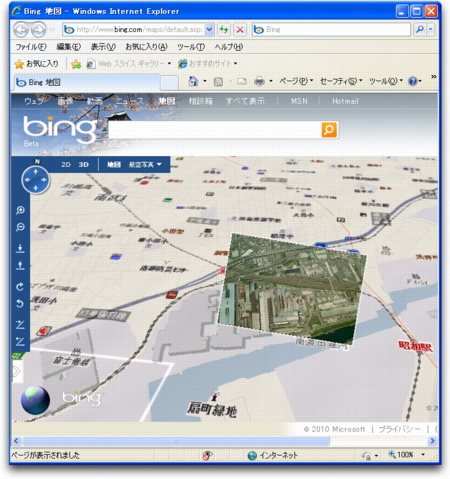This screenshot has width=450, height=479.
Task: Open the ページ(P) toolbar dropdown
Action: pos(296,81)
